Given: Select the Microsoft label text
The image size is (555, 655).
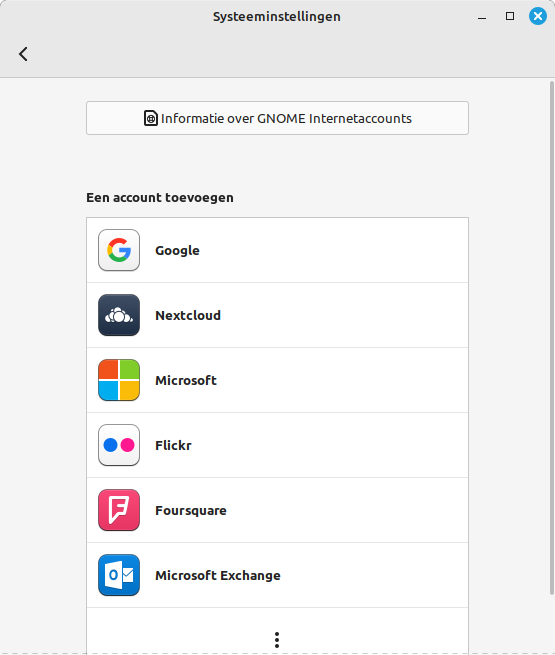Looking at the screenshot, I should 186,380.
